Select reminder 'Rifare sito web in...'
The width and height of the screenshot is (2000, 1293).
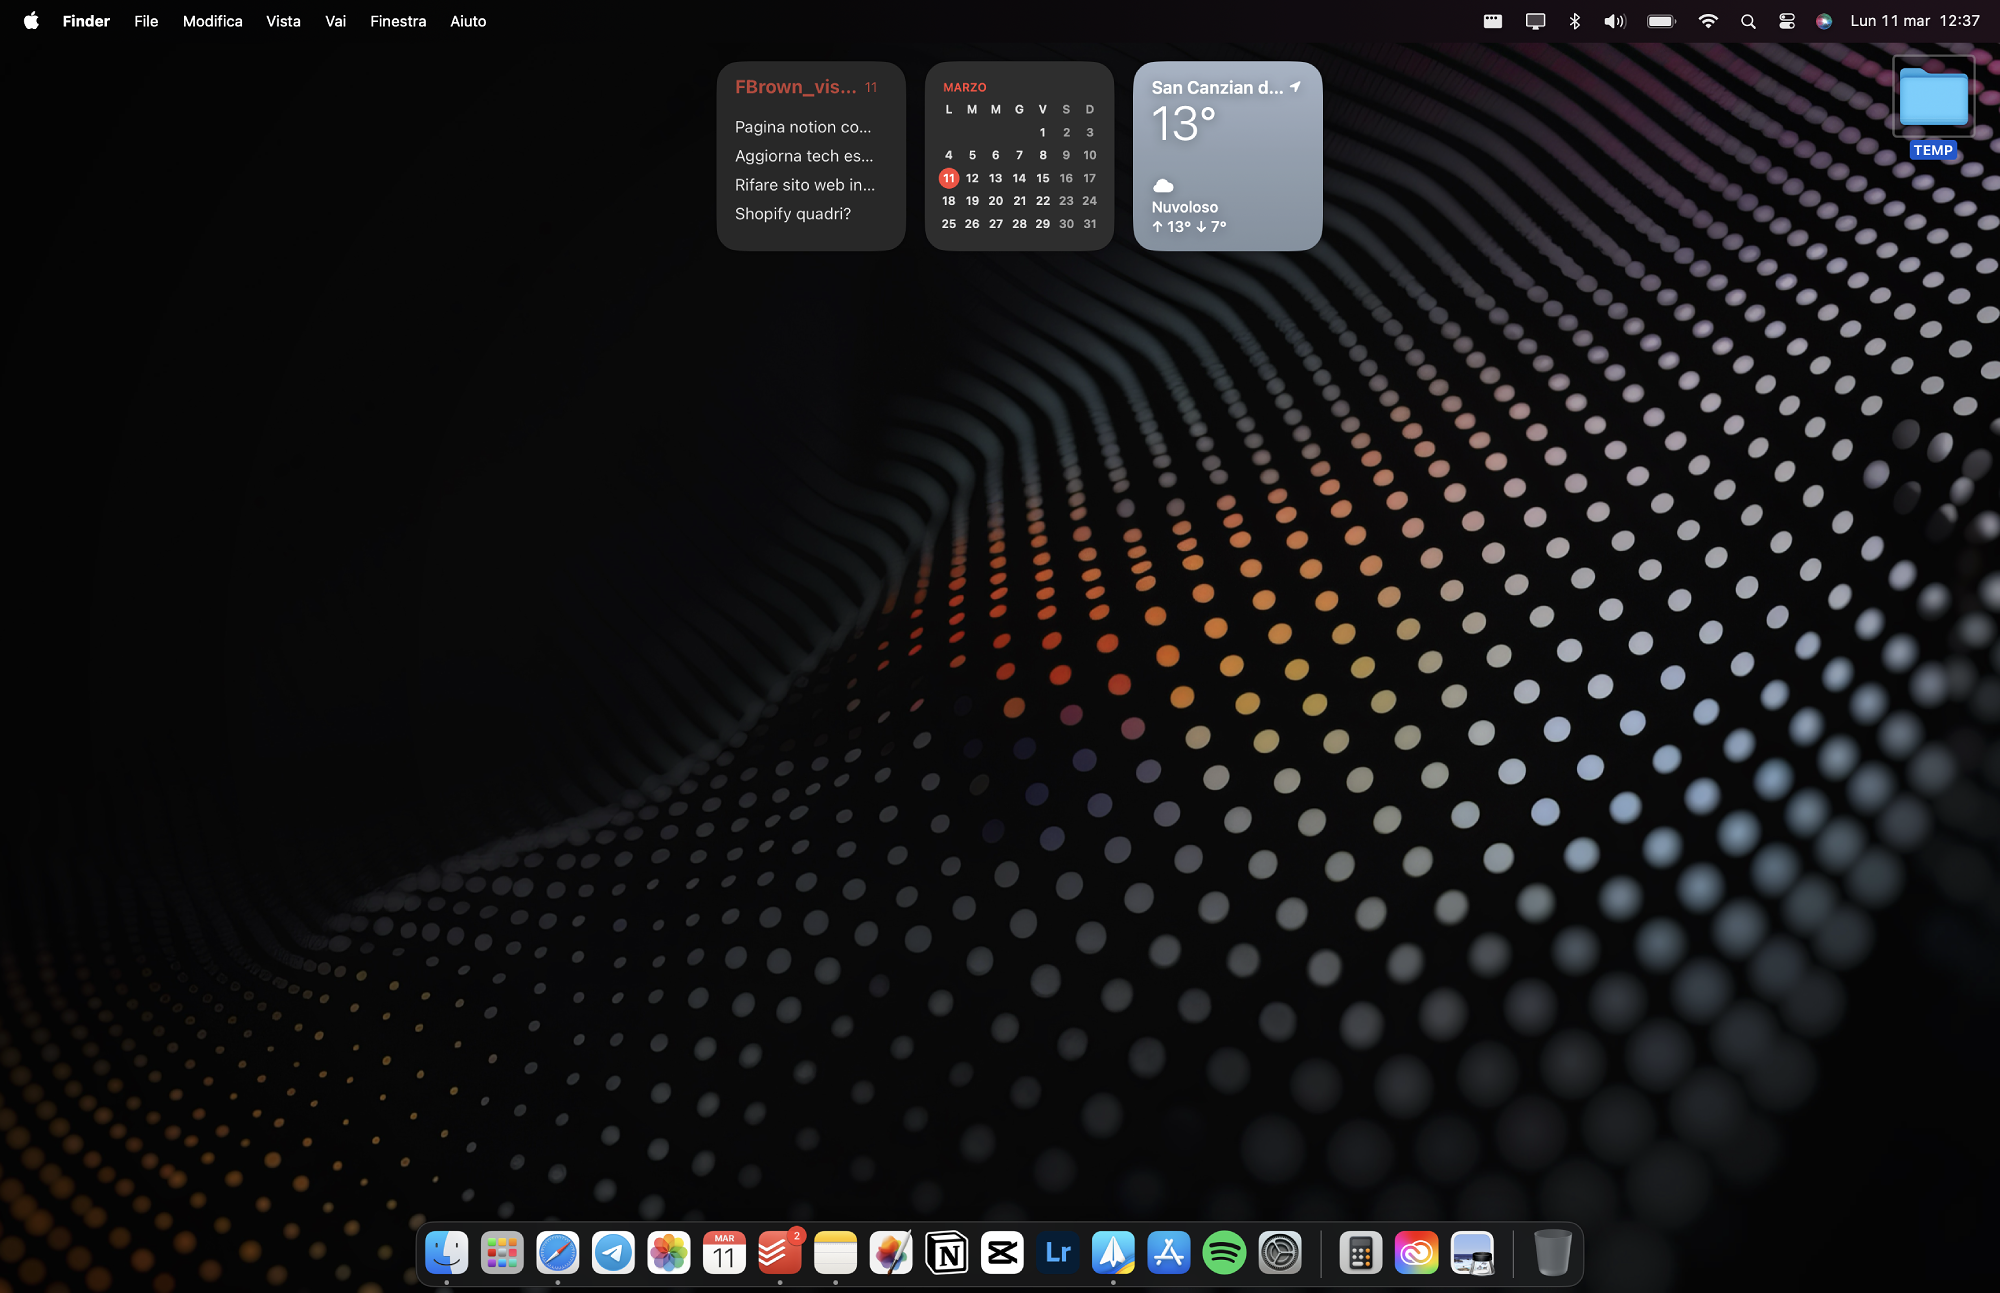[805, 185]
